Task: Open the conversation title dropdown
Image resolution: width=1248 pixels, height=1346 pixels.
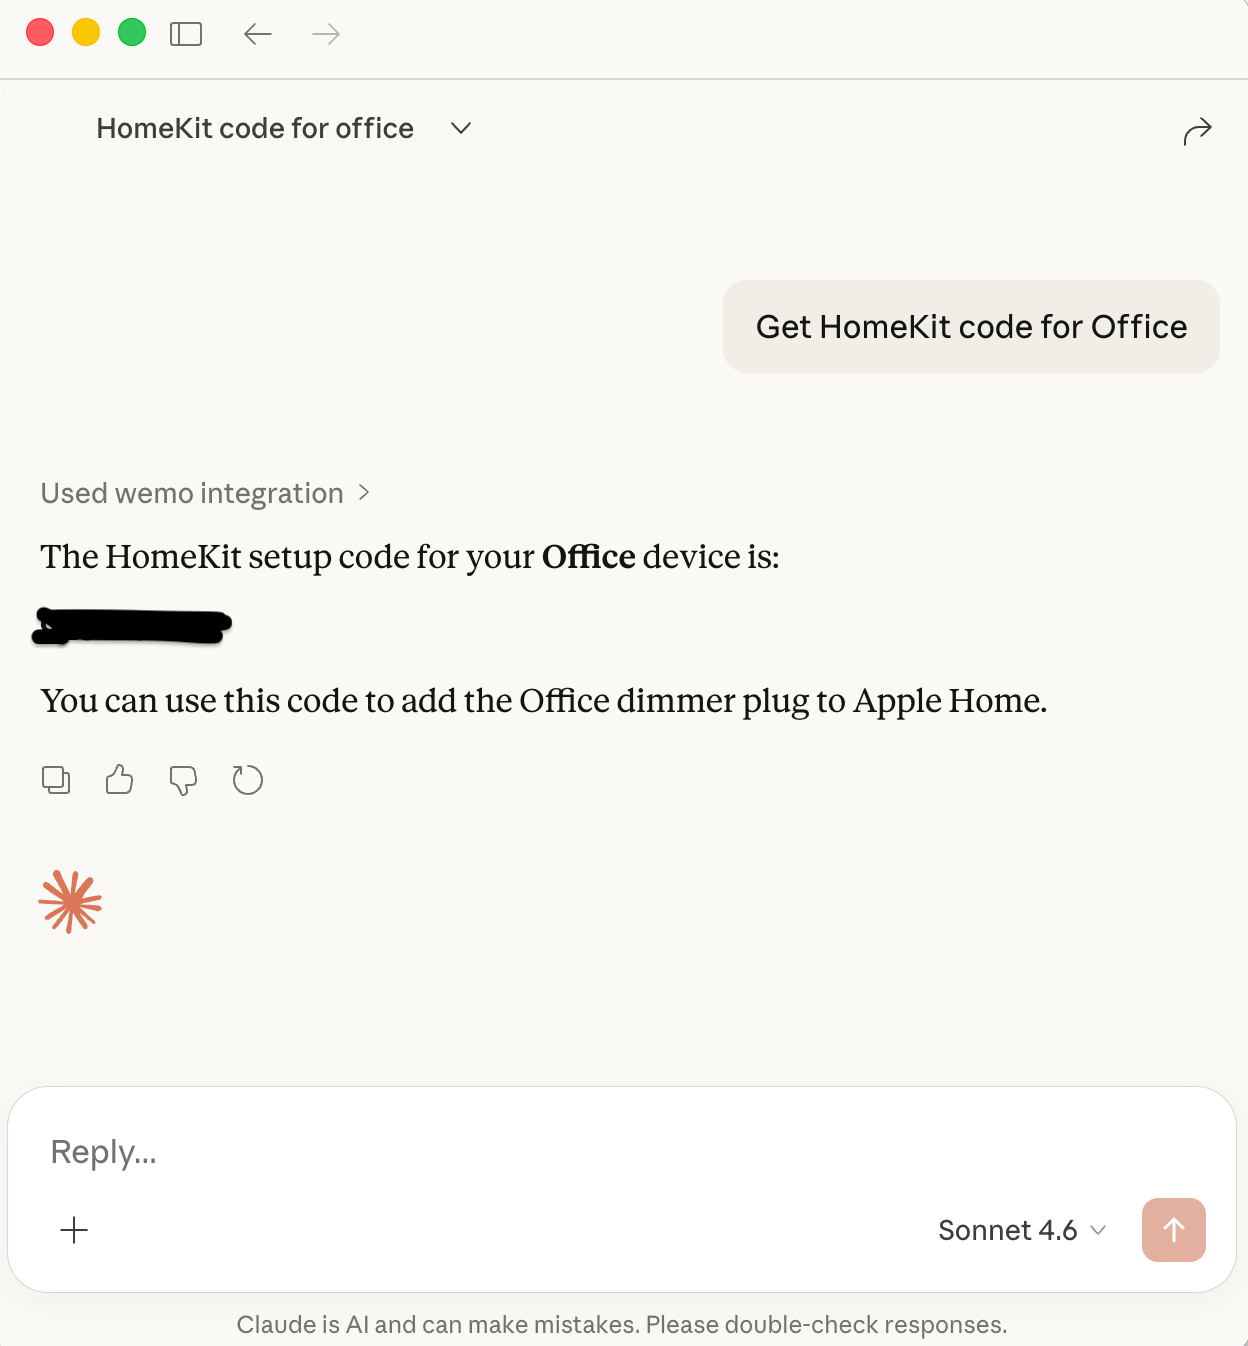Action: pos(460,128)
